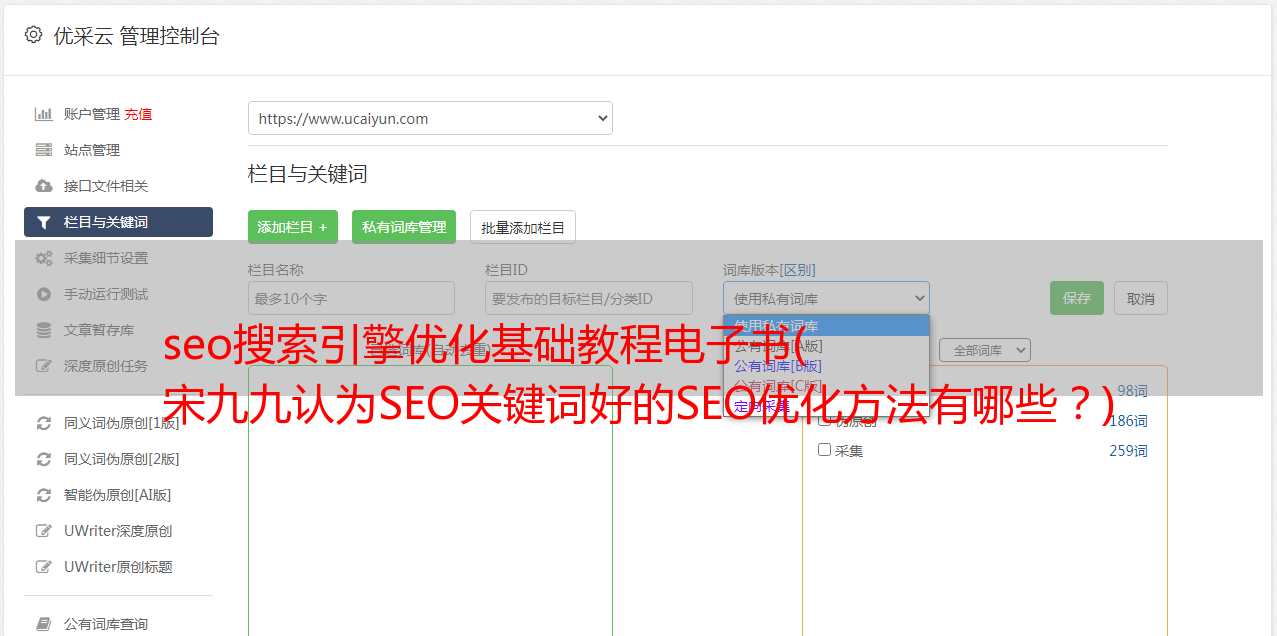Click the edit icon for 深度原创任务
1277x636 pixels.
[43, 366]
